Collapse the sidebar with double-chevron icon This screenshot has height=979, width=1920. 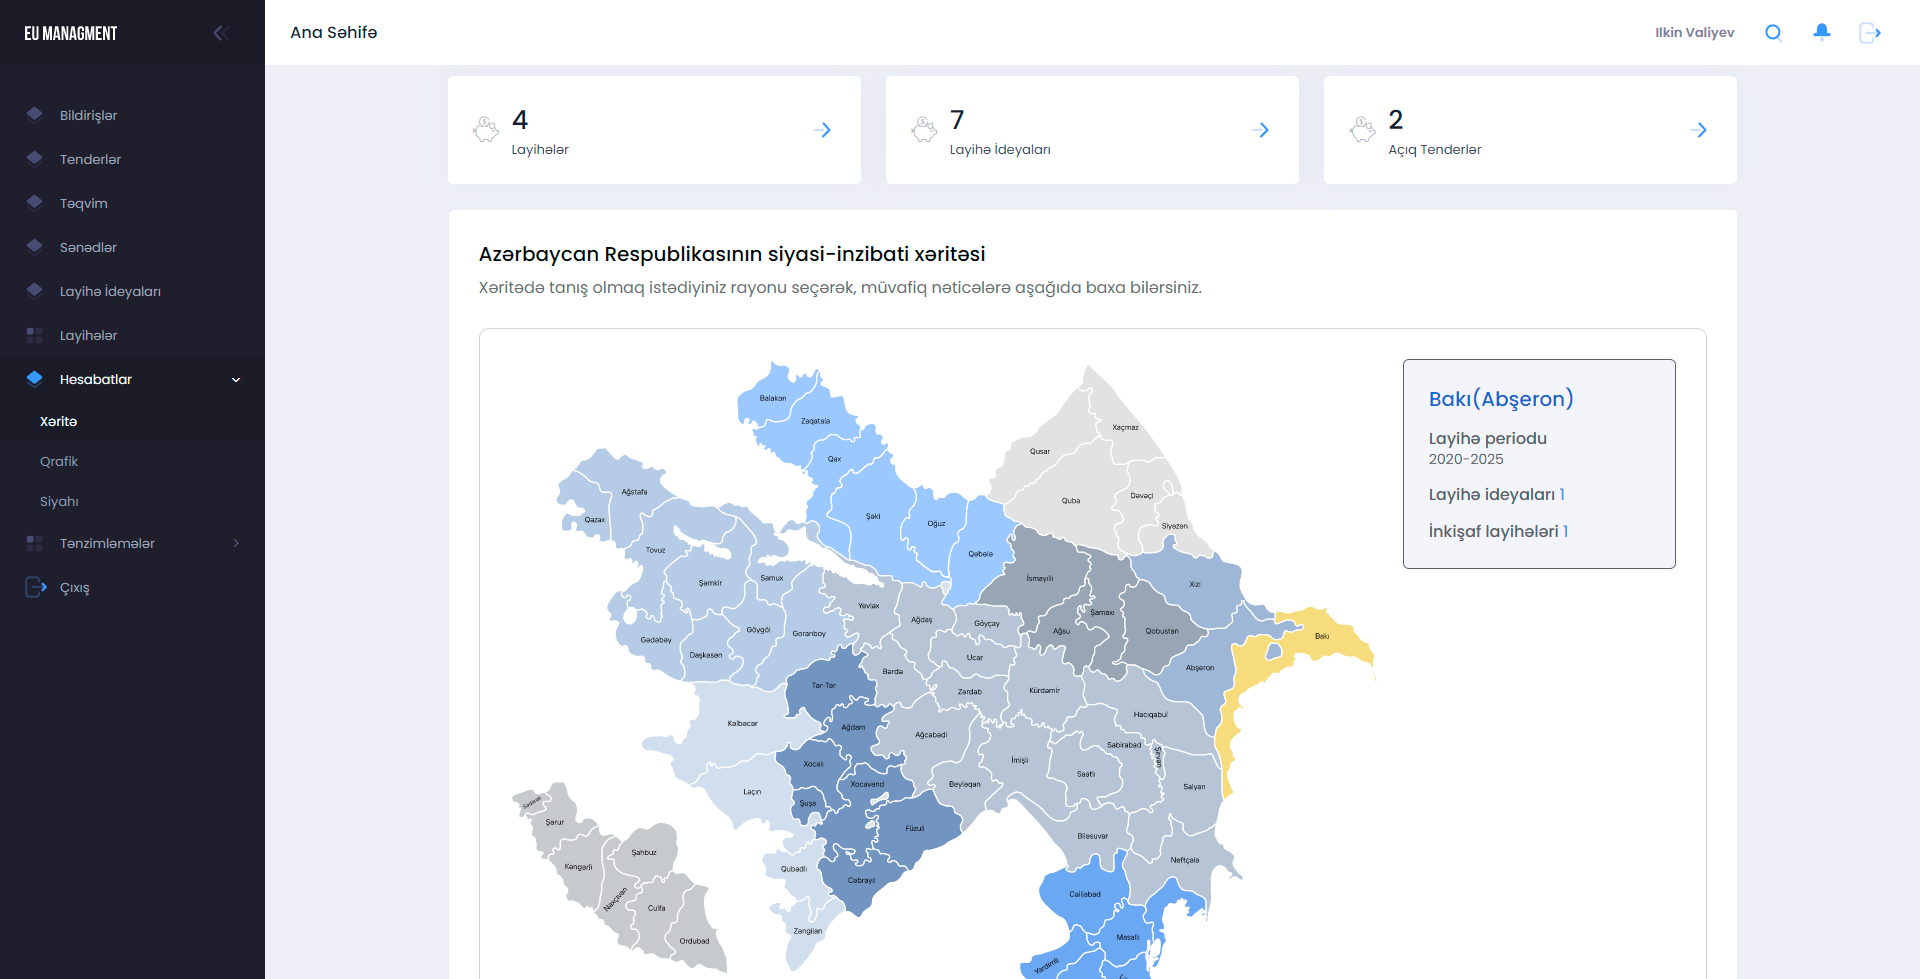click(221, 33)
